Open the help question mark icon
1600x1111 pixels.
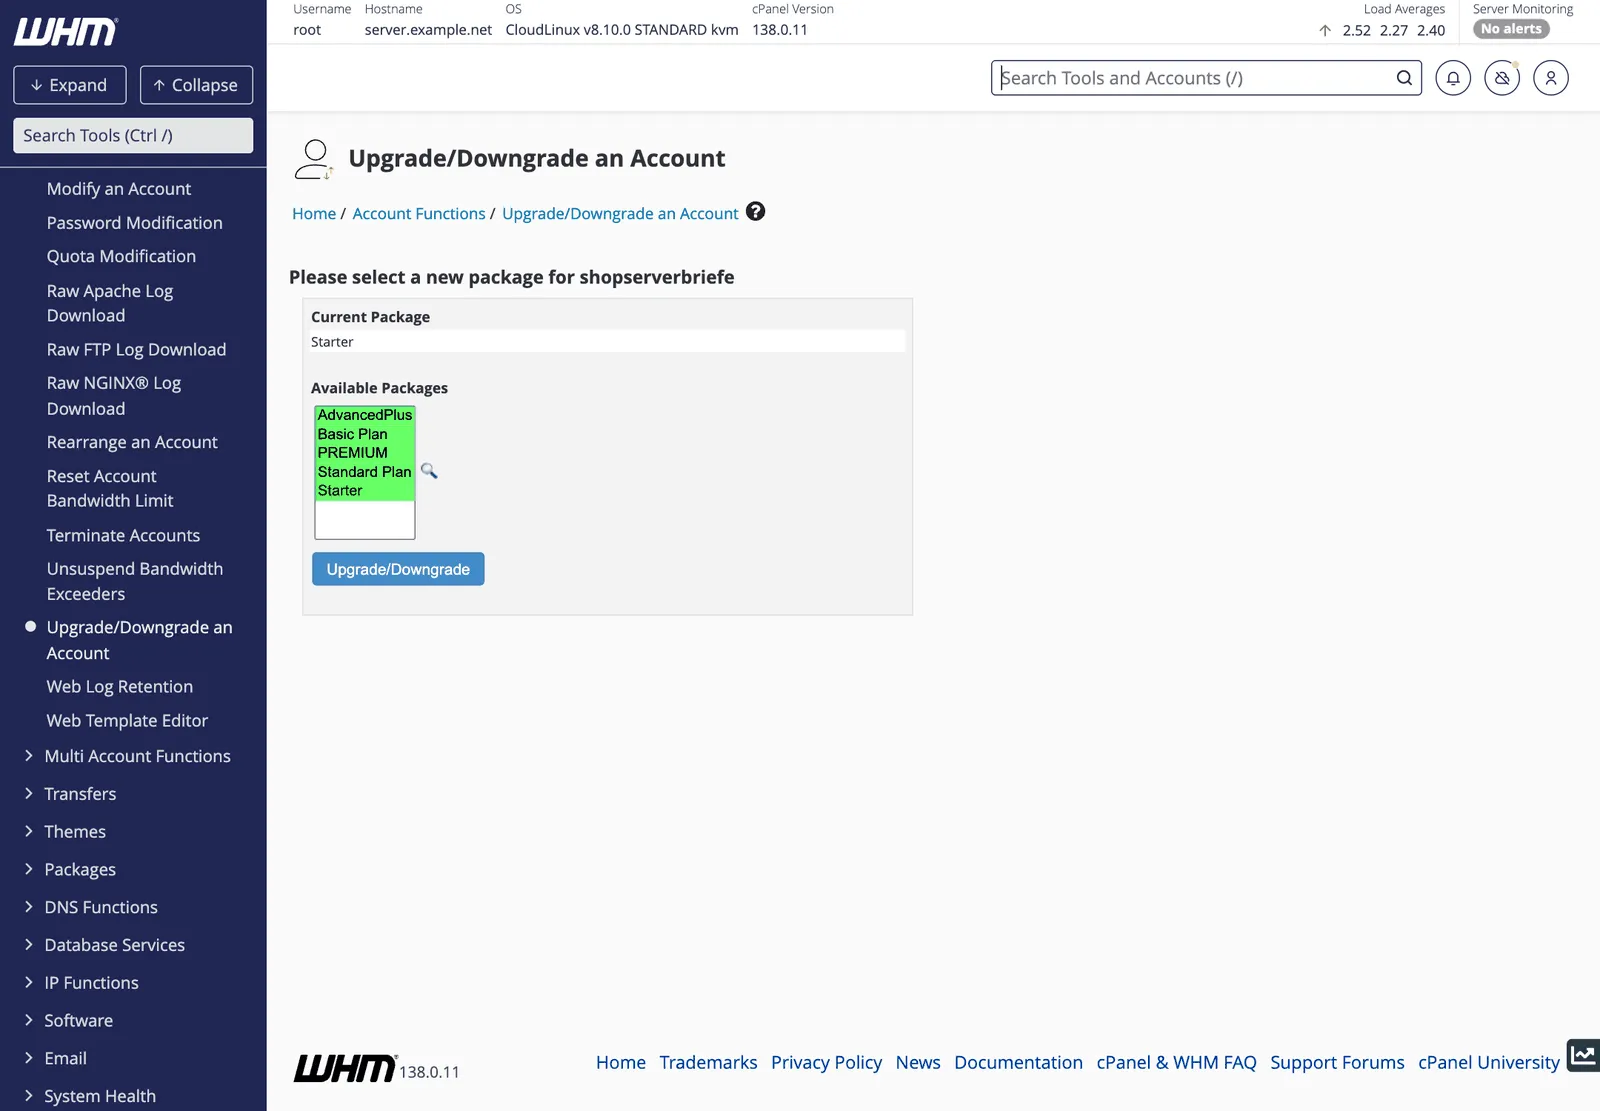click(x=756, y=212)
